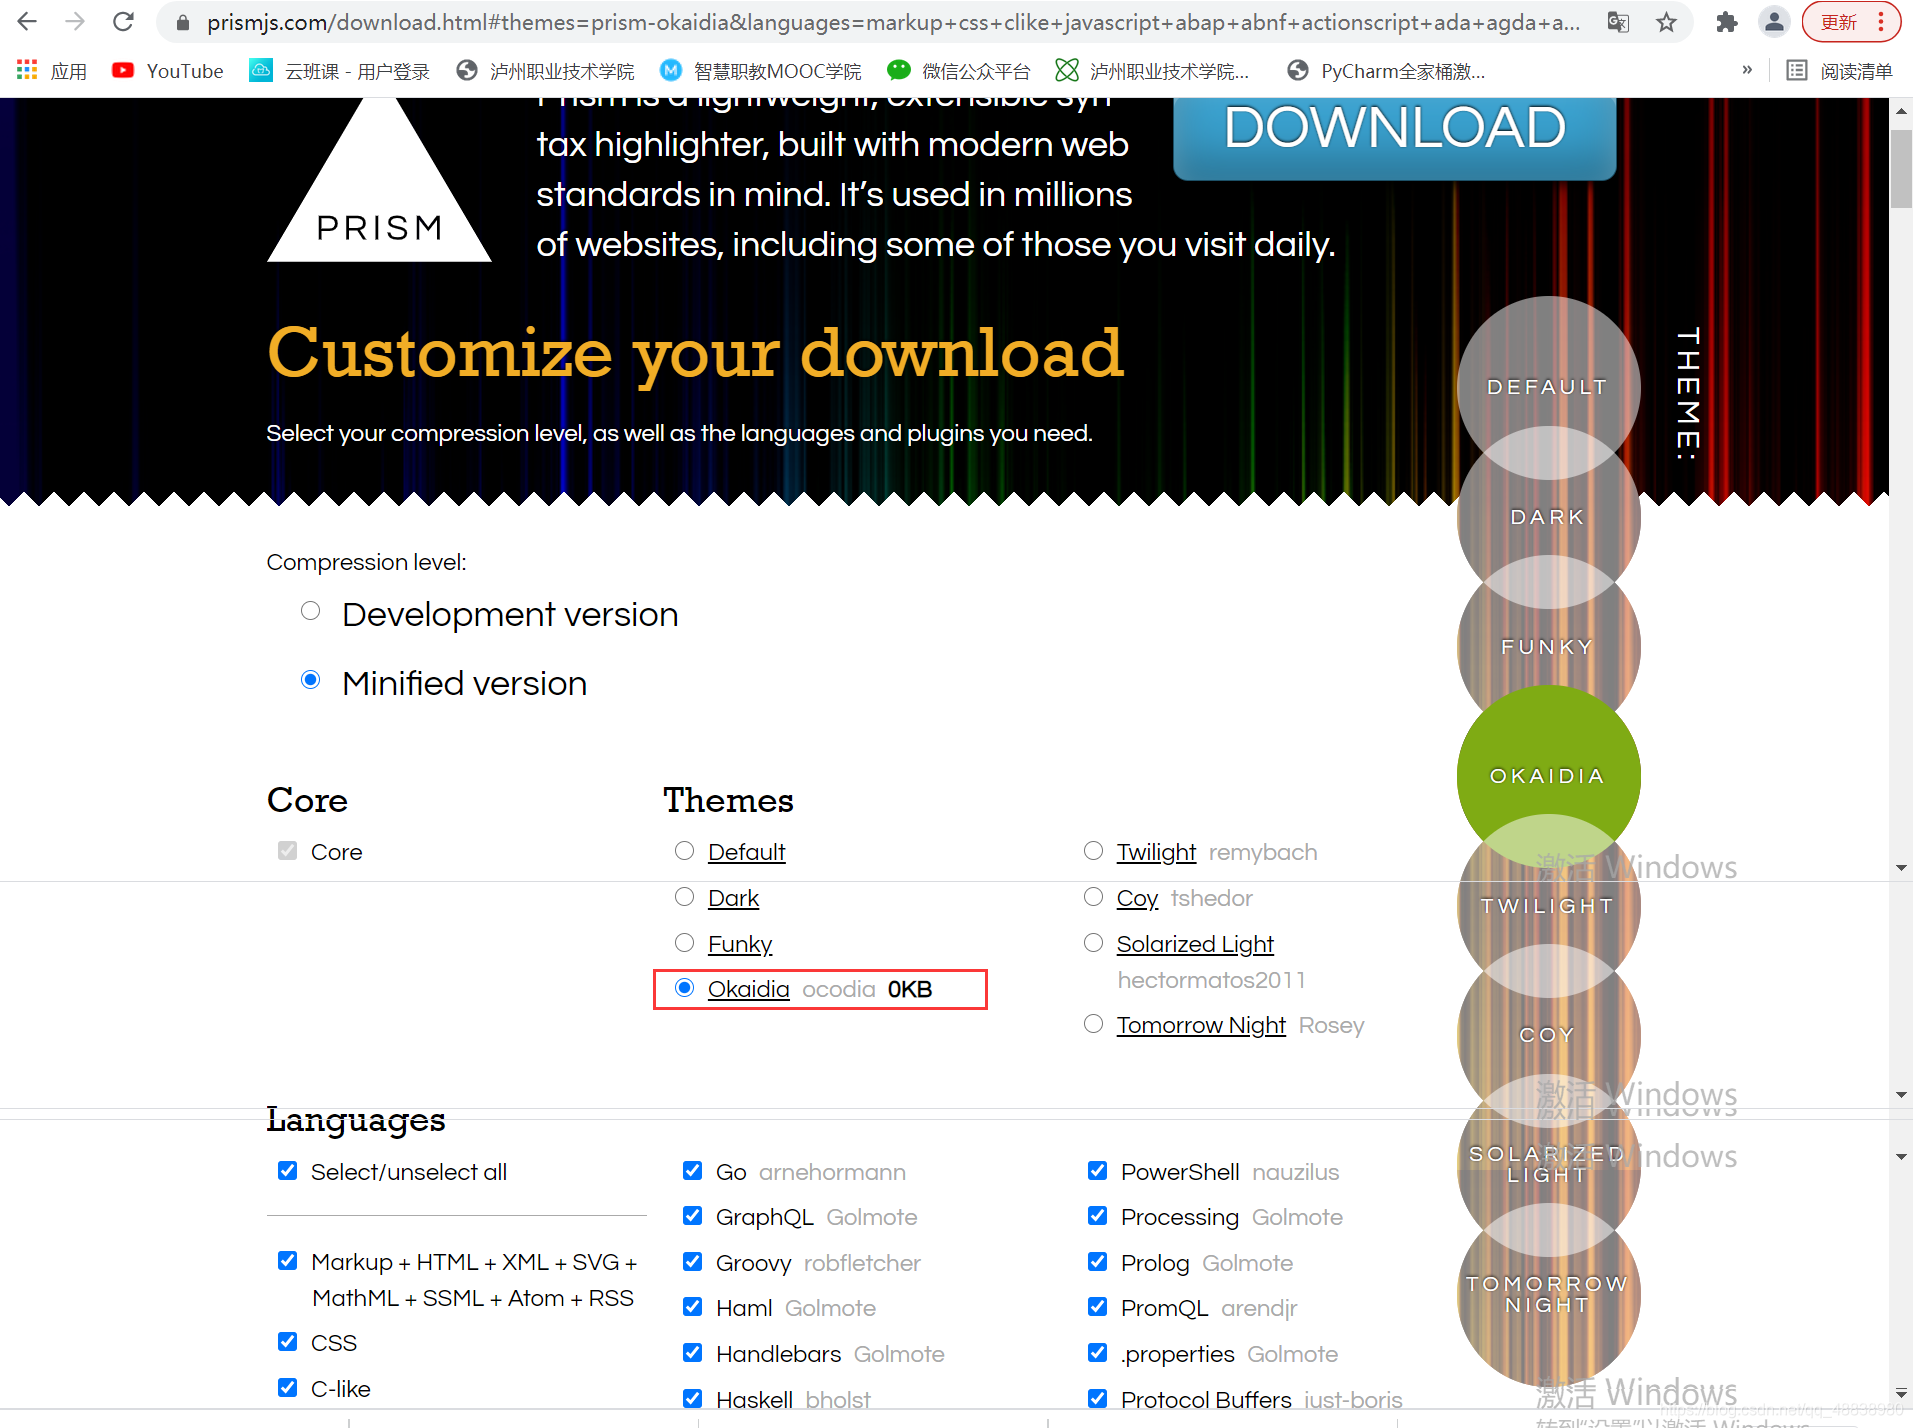Open the Solarized Light theme link
Image resolution: width=1913 pixels, height=1428 pixels.
coord(1195,944)
